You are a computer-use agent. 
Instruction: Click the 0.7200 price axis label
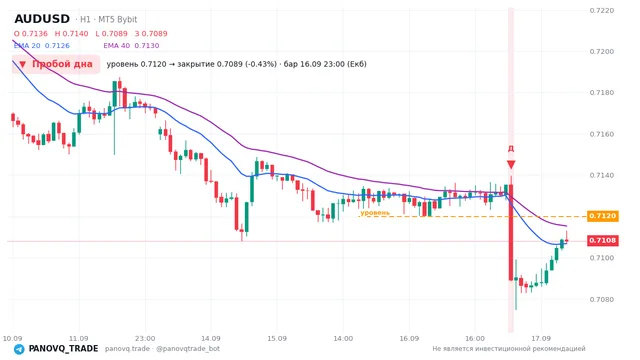[x=602, y=52]
